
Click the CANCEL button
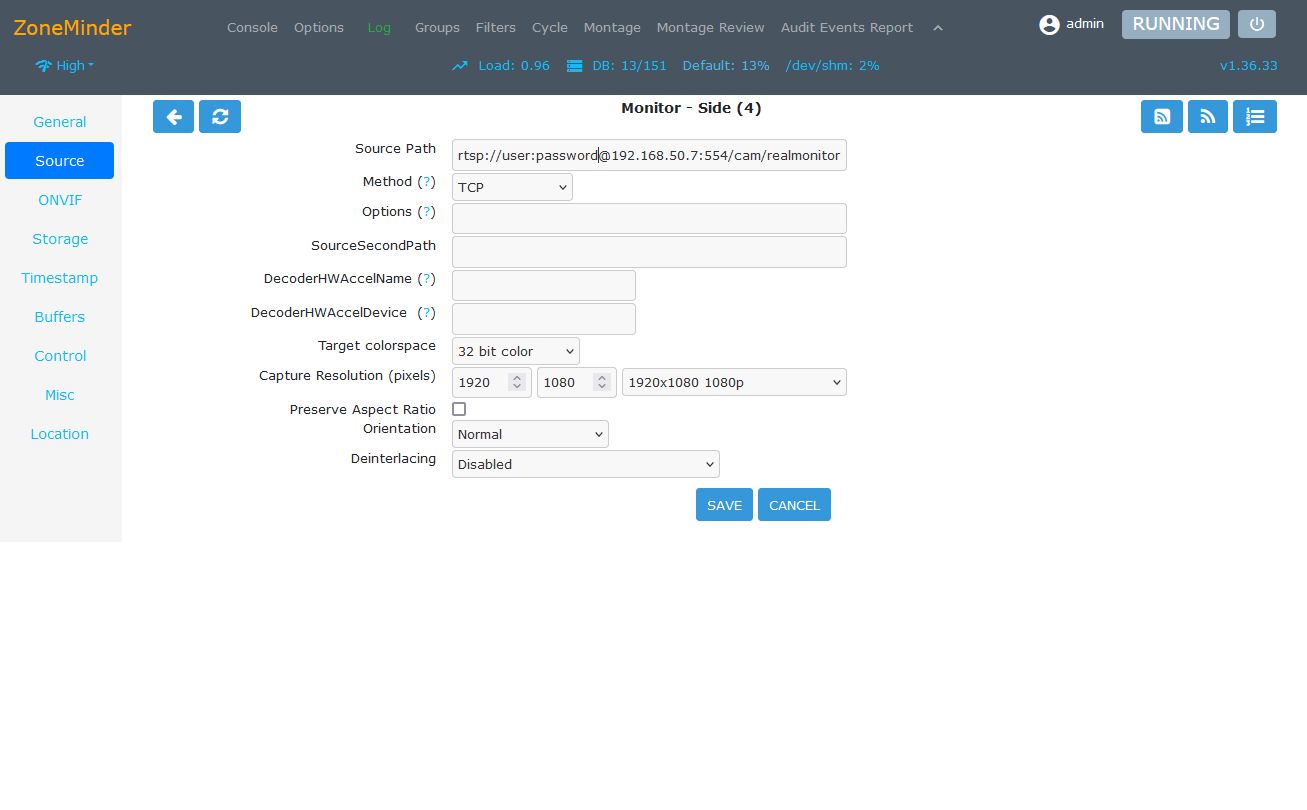[794, 505]
